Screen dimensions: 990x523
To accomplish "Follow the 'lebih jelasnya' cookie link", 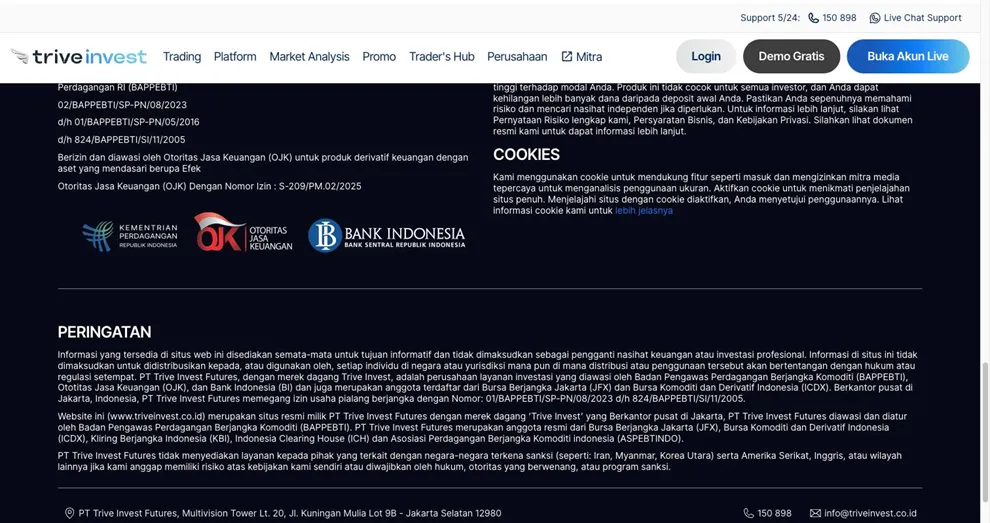I will click(x=644, y=210).
